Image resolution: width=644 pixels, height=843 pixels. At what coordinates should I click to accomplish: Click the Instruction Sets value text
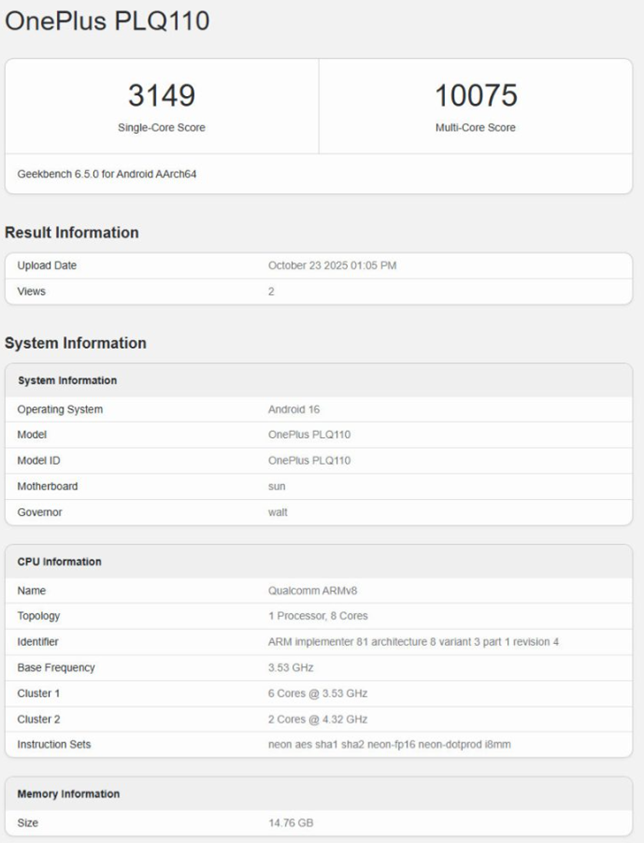pyautogui.click(x=390, y=746)
